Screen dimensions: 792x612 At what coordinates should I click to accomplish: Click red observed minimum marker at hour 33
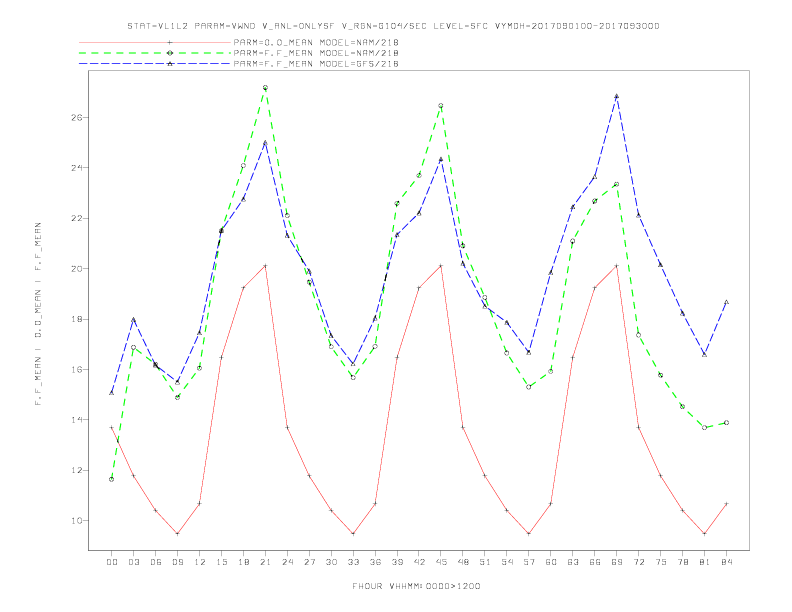353,534
